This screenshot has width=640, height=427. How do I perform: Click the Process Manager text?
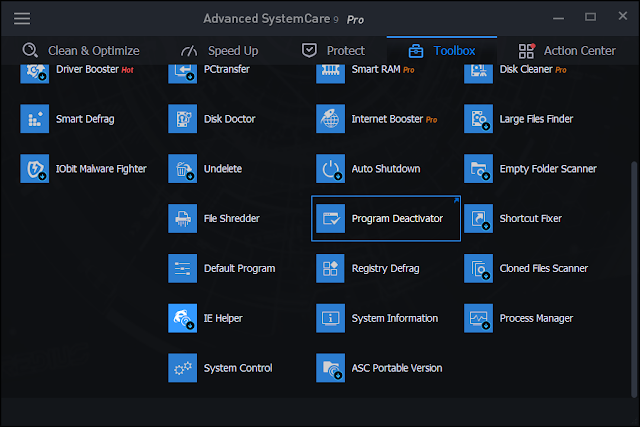(536, 318)
